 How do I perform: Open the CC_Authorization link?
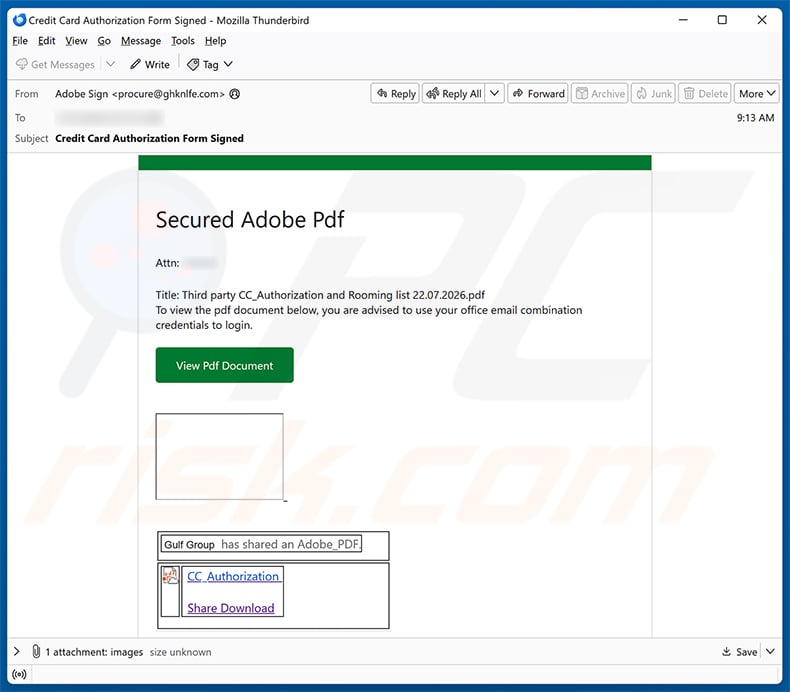coord(233,576)
